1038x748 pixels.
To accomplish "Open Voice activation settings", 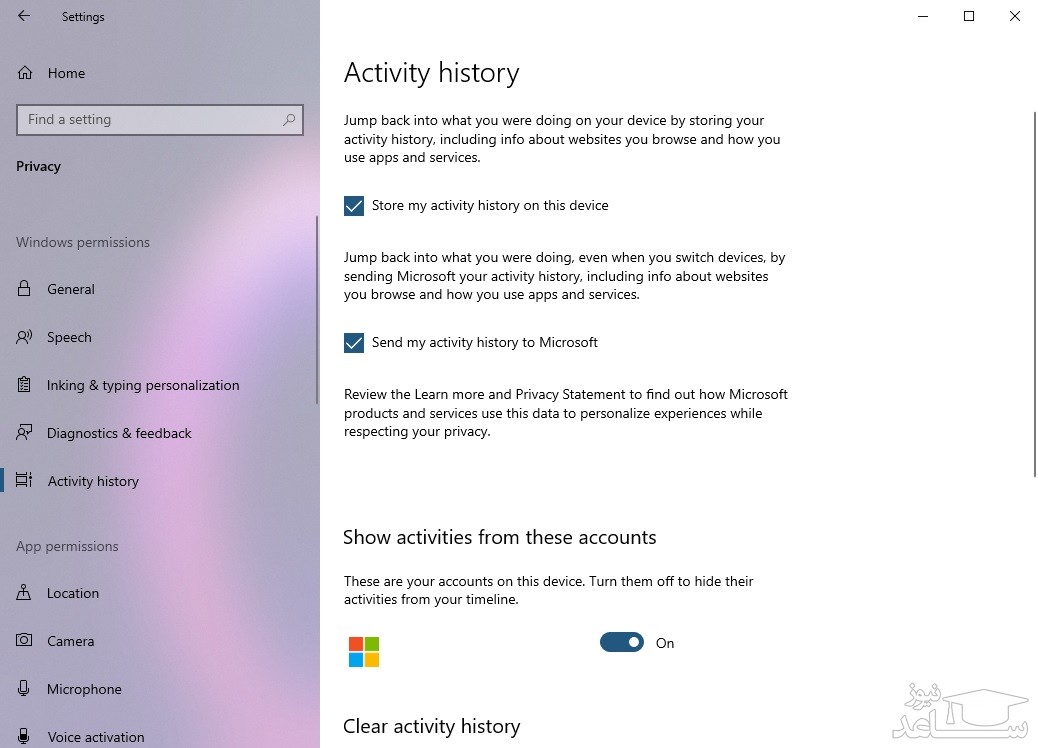I will click(x=95, y=737).
